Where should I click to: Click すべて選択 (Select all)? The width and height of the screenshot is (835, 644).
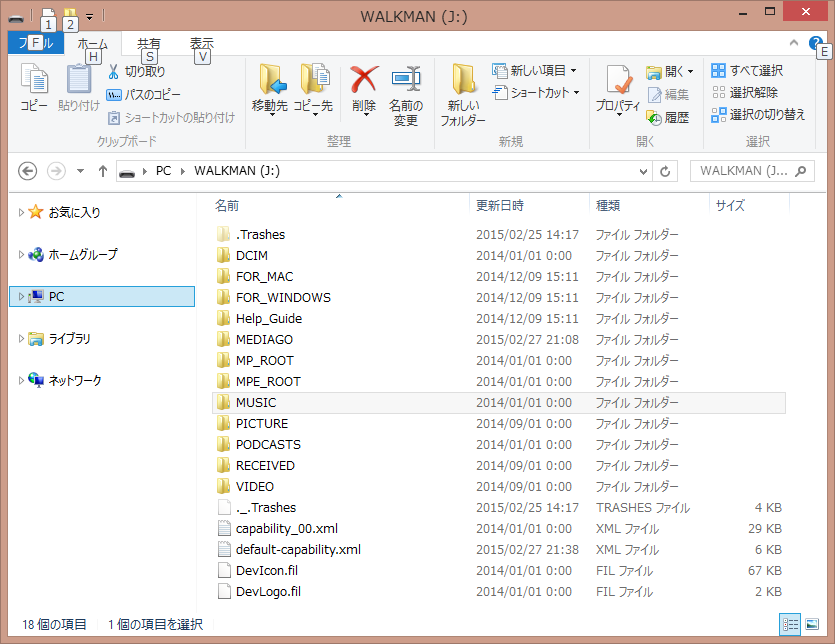pyautogui.click(x=747, y=70)
